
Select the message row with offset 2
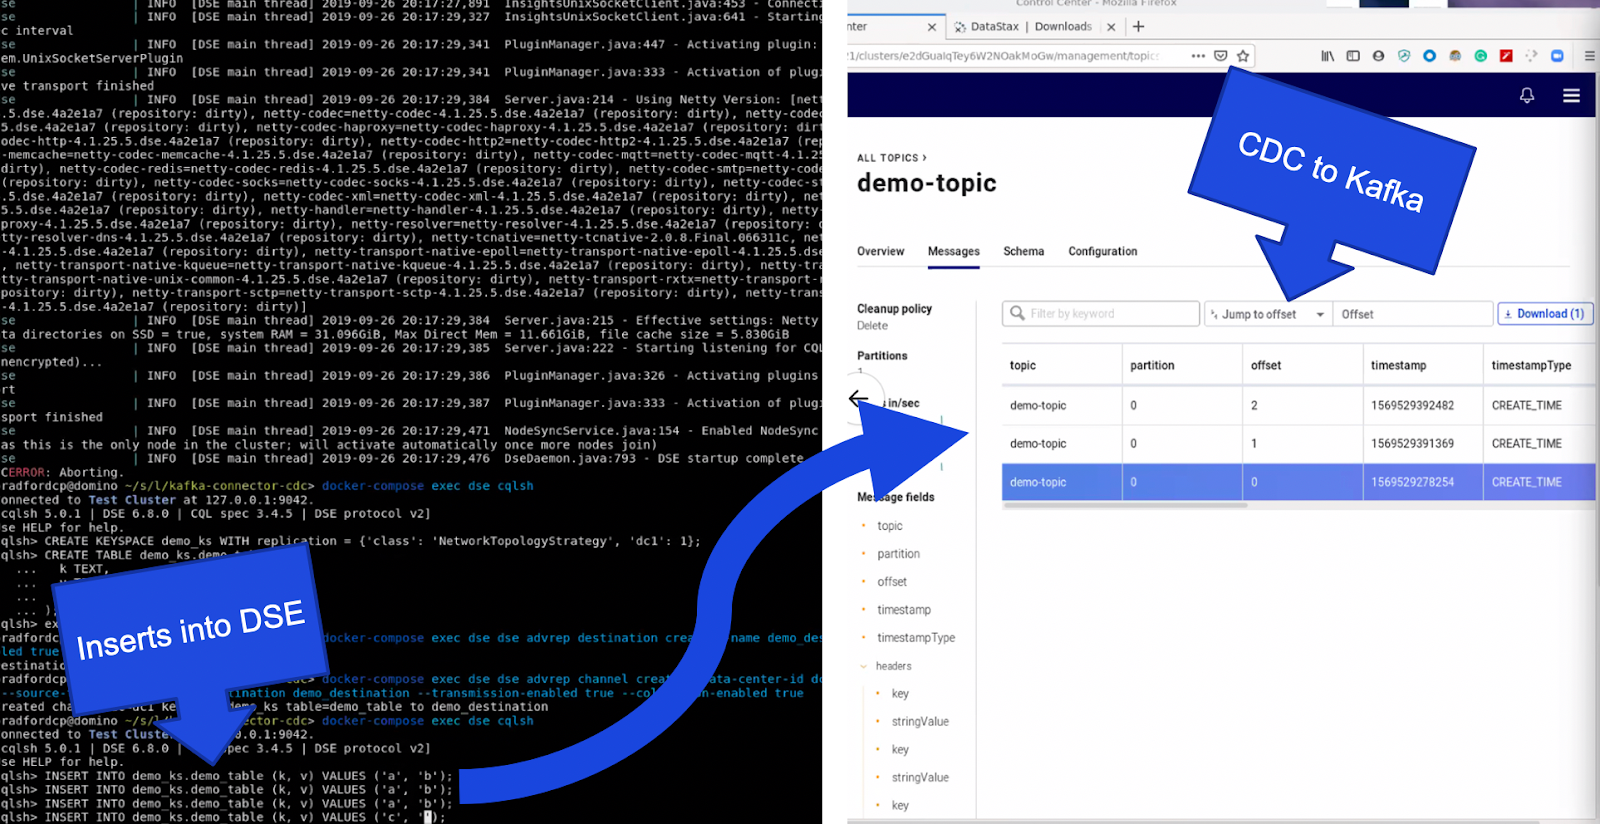pos(1300,405)
